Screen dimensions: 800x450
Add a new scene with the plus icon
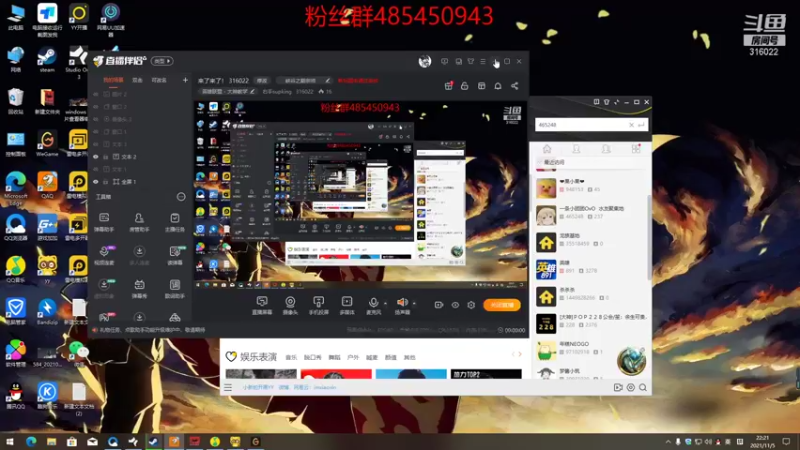[185, 80]
